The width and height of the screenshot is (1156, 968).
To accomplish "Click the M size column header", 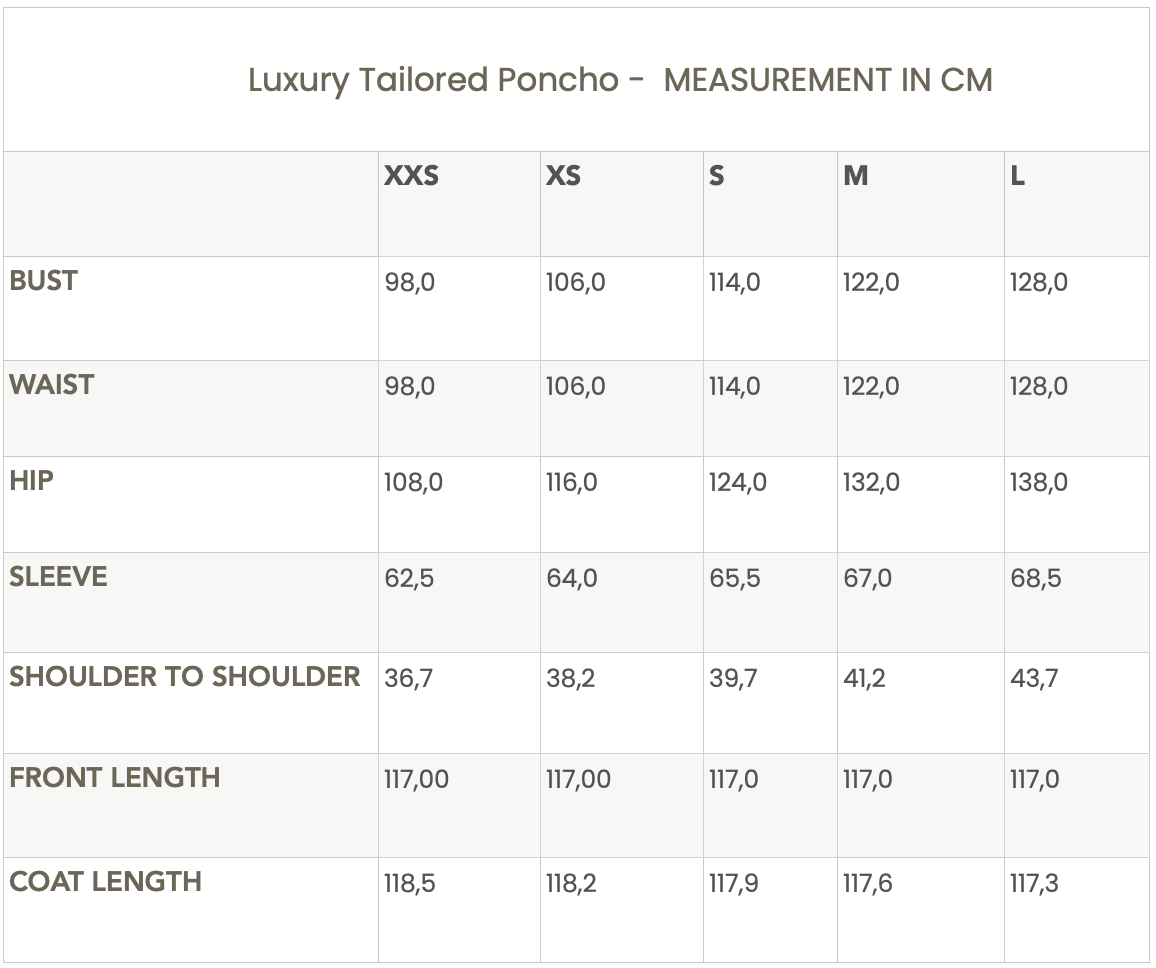I will pos(856,176).
